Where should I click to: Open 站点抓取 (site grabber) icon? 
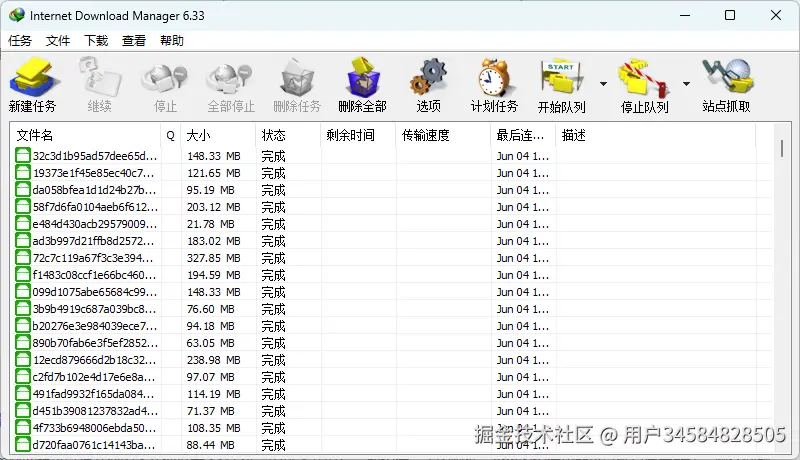pos(727,76)
